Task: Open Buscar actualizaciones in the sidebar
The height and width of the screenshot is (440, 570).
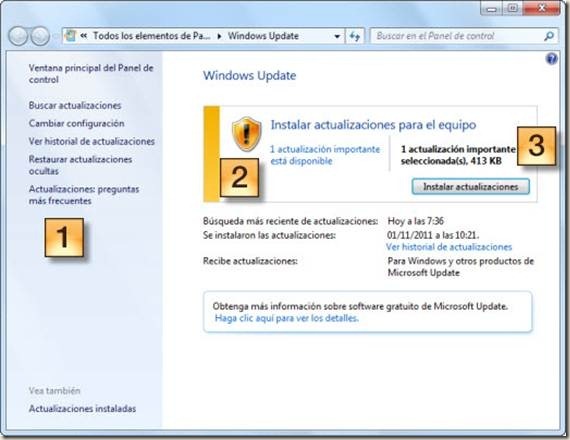Action: [75, 105]
